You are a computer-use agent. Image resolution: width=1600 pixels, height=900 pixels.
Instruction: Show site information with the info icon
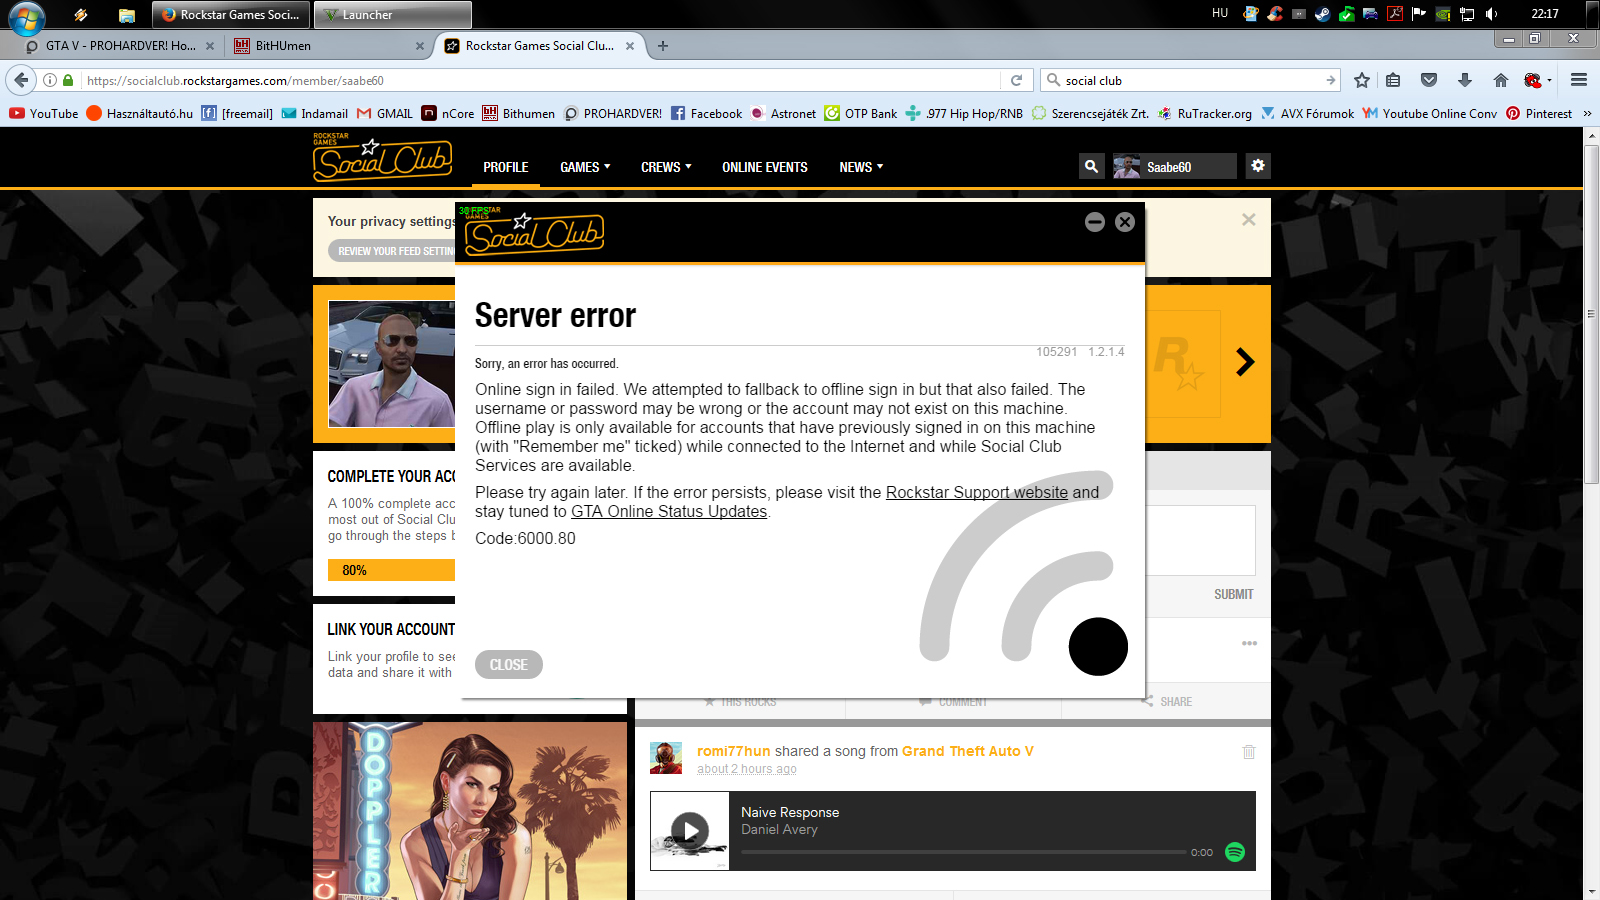(50, 81)
